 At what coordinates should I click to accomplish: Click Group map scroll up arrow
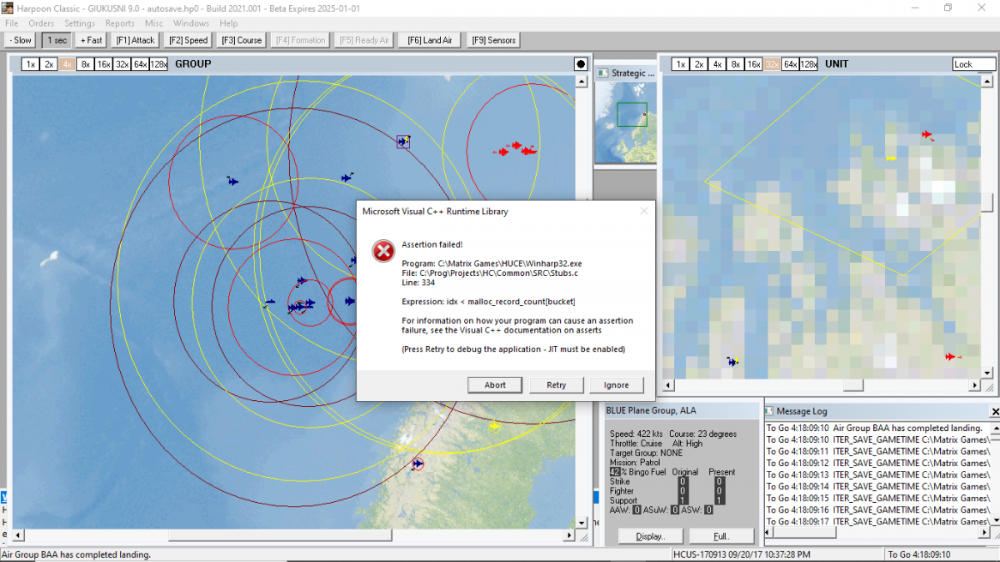point(581,82)
